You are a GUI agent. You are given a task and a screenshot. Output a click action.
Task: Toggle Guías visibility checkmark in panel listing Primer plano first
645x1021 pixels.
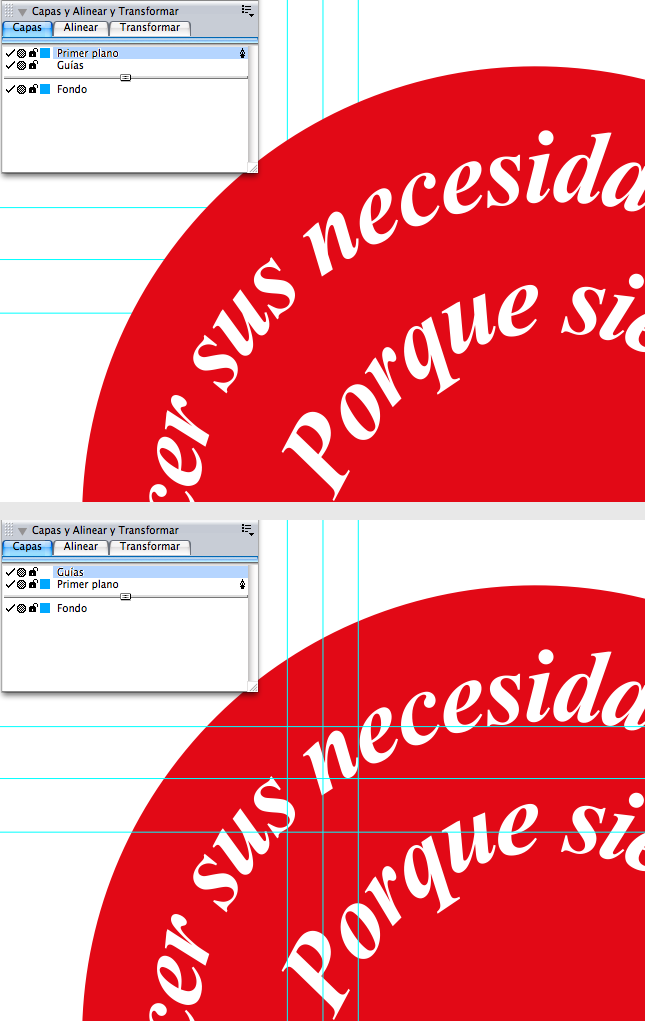10,65
